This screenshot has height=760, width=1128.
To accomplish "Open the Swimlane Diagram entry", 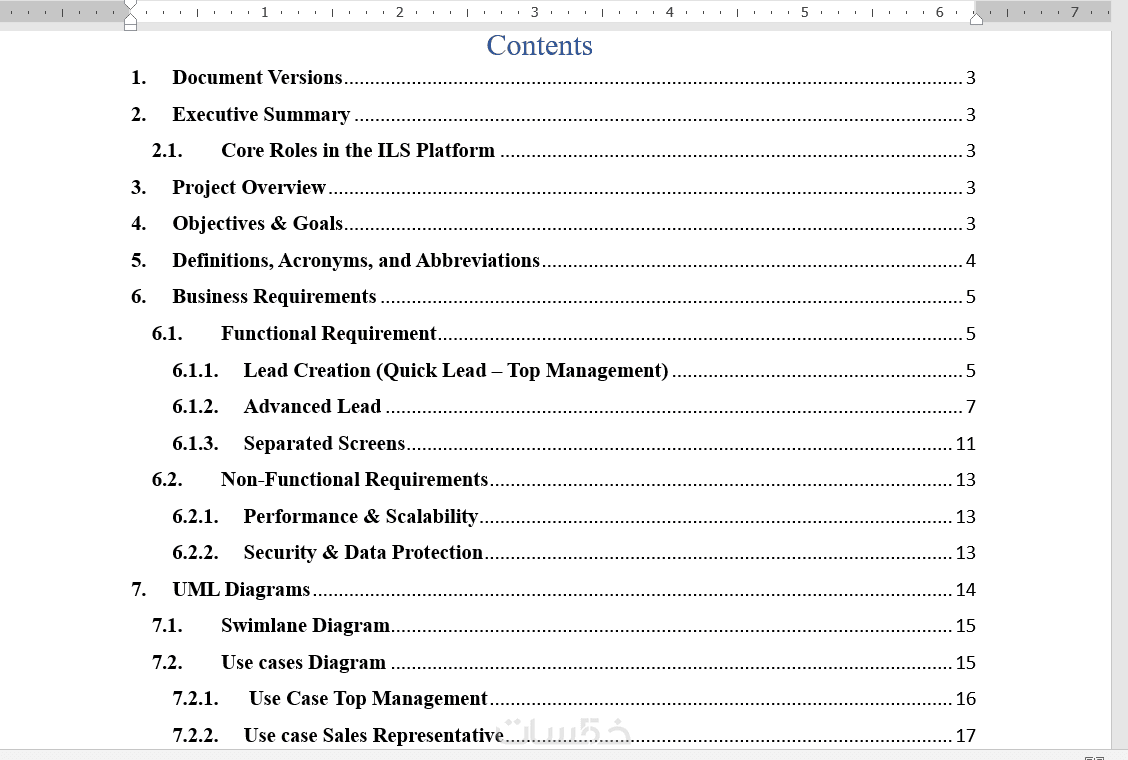I will click(563, 625).
